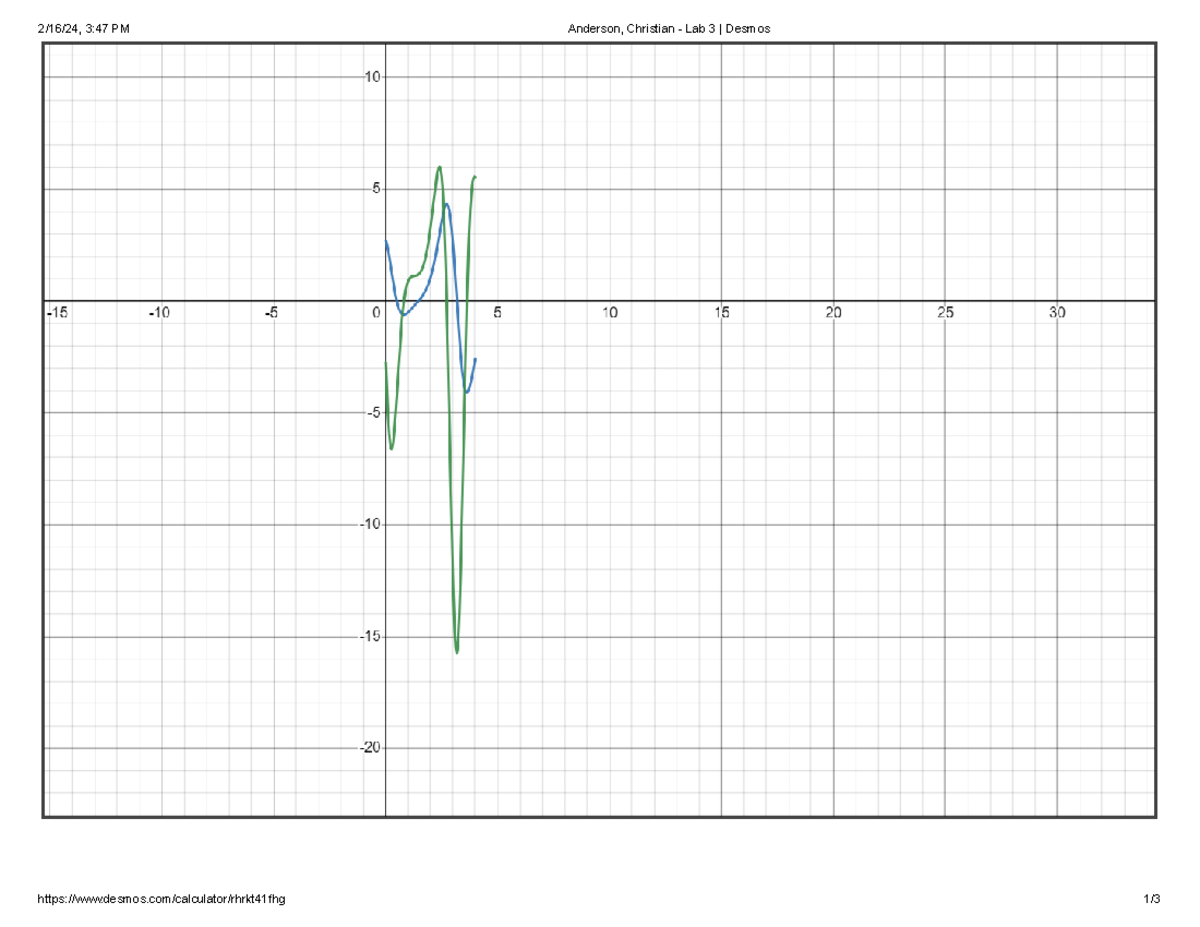
Task: Click the -15 label on the x-axis
Action: pos(57,313)
